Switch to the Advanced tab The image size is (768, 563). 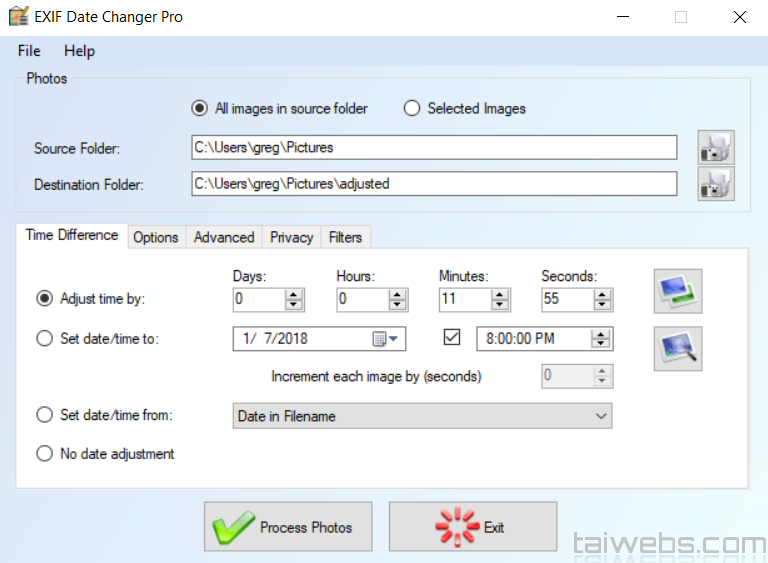pyautogui.click(x=224, y=237)
